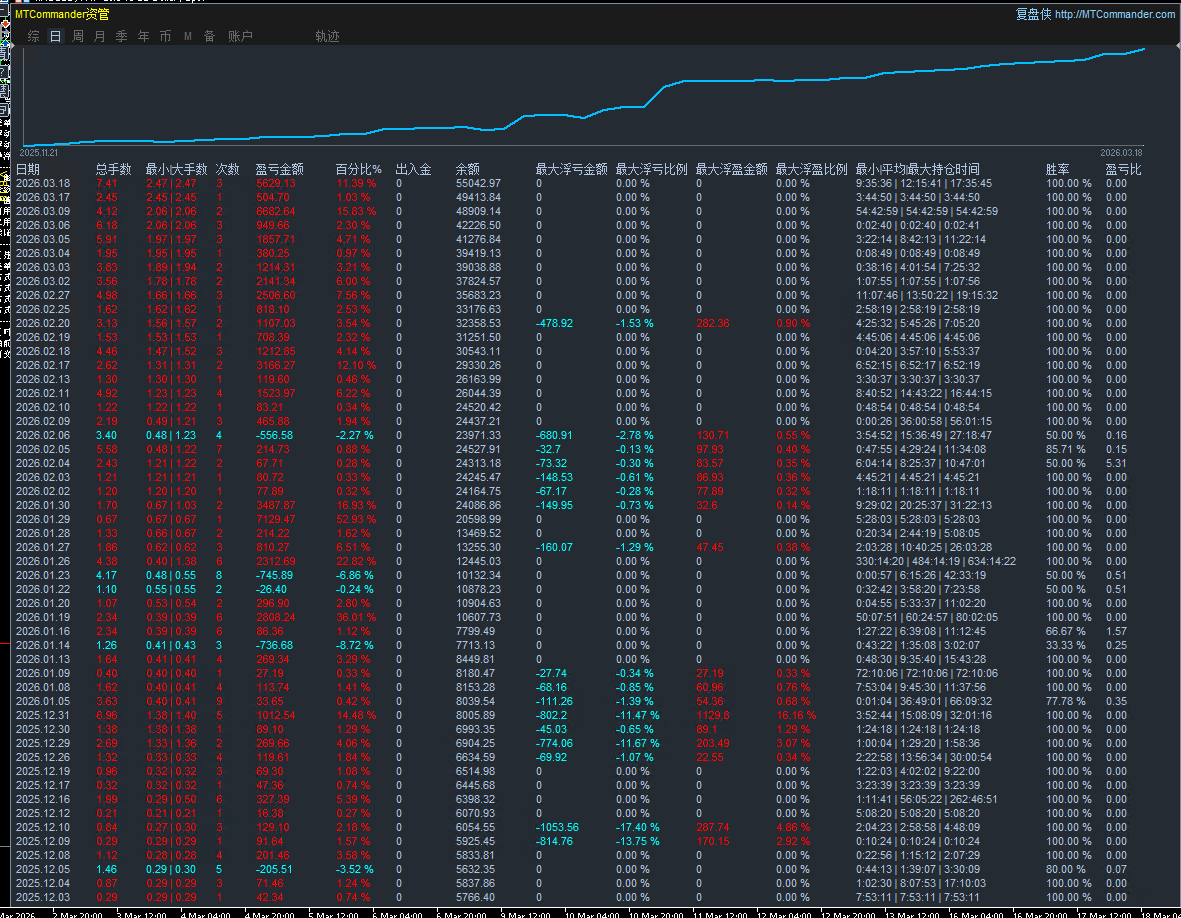
Task: Open the 备 notes tab
Action: (209, 36)
